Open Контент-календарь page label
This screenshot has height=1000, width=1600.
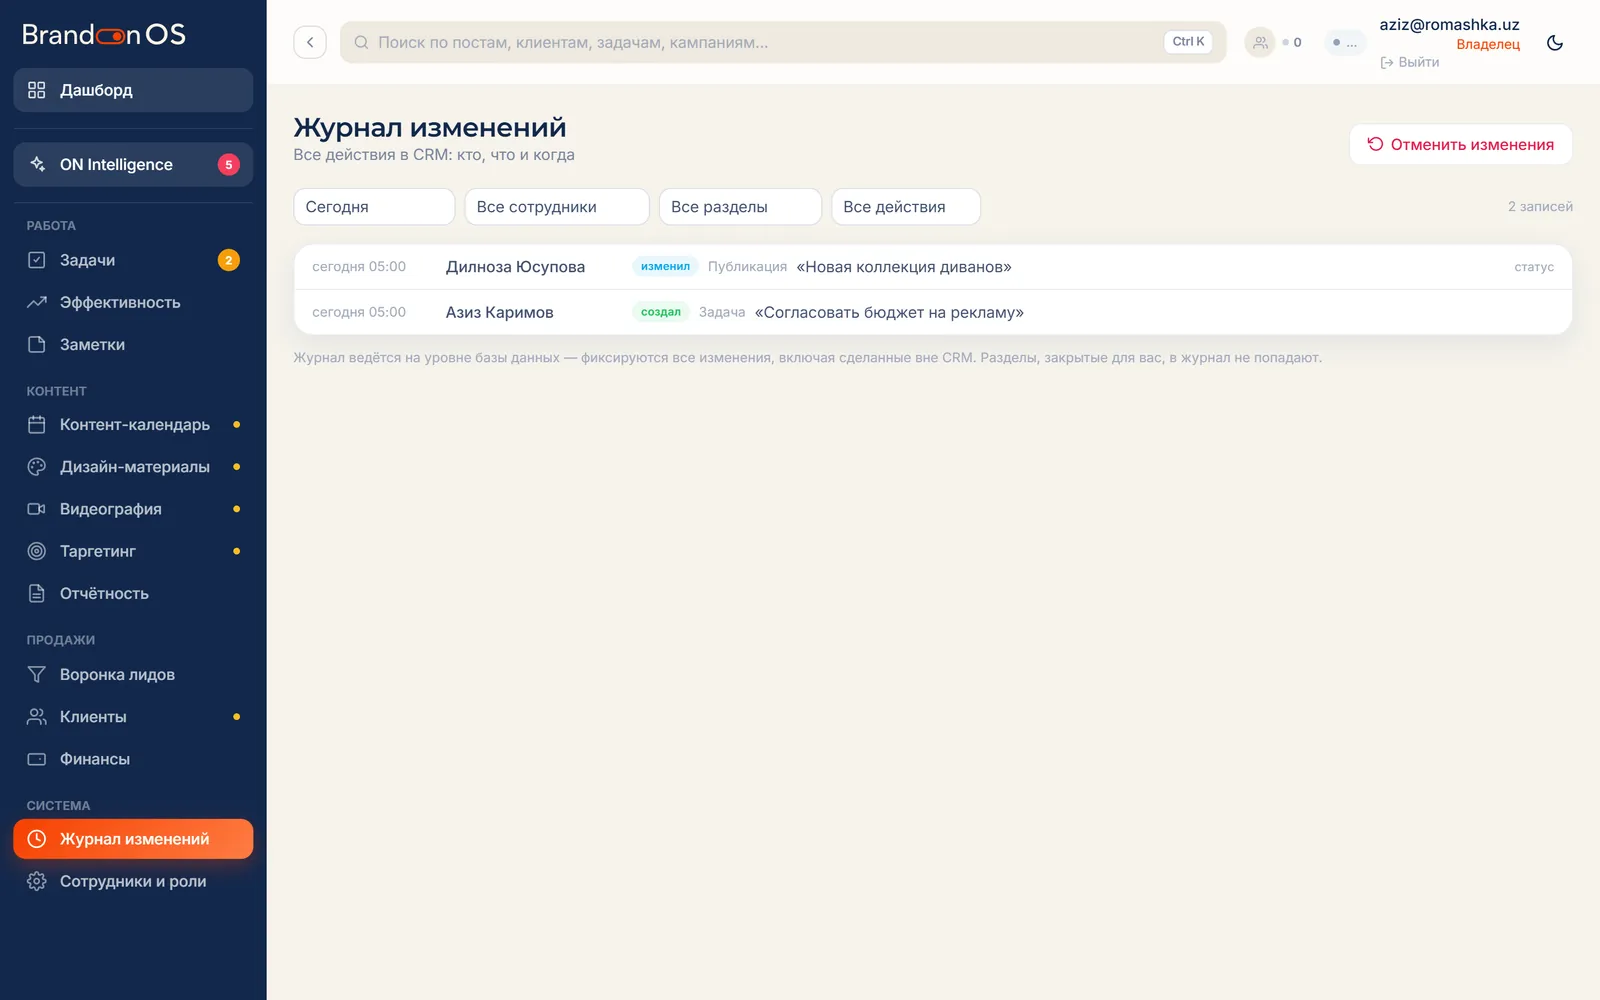(135, 425)
